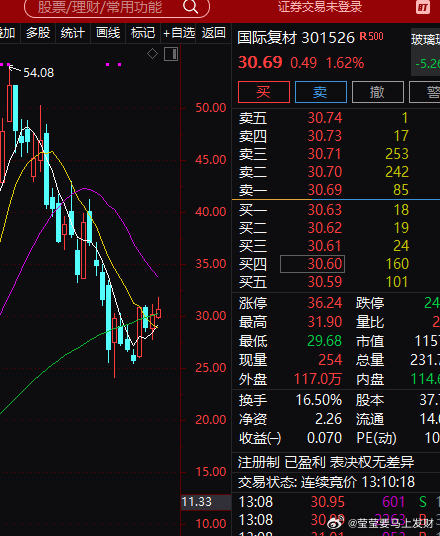Click the 50.00 price axis label
This screenshot has width=440, height=536.
(x=211, y=108)
